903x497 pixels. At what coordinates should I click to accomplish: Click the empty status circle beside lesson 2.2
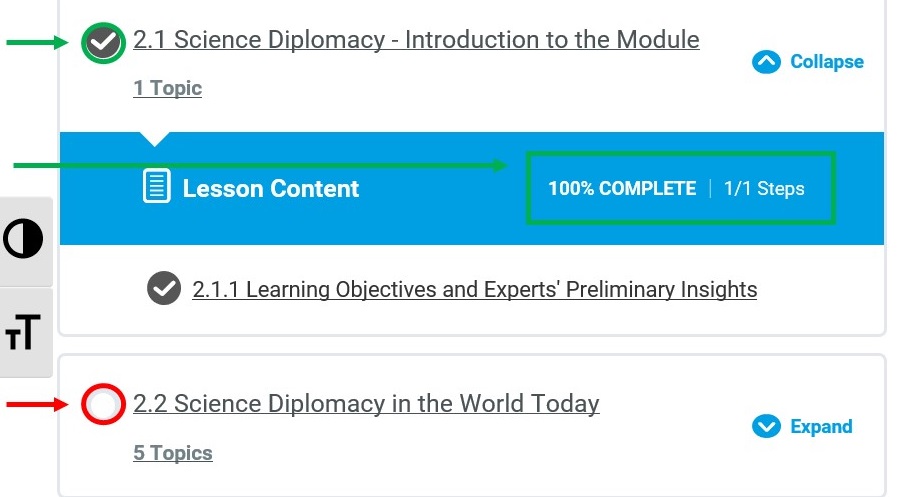103,404
